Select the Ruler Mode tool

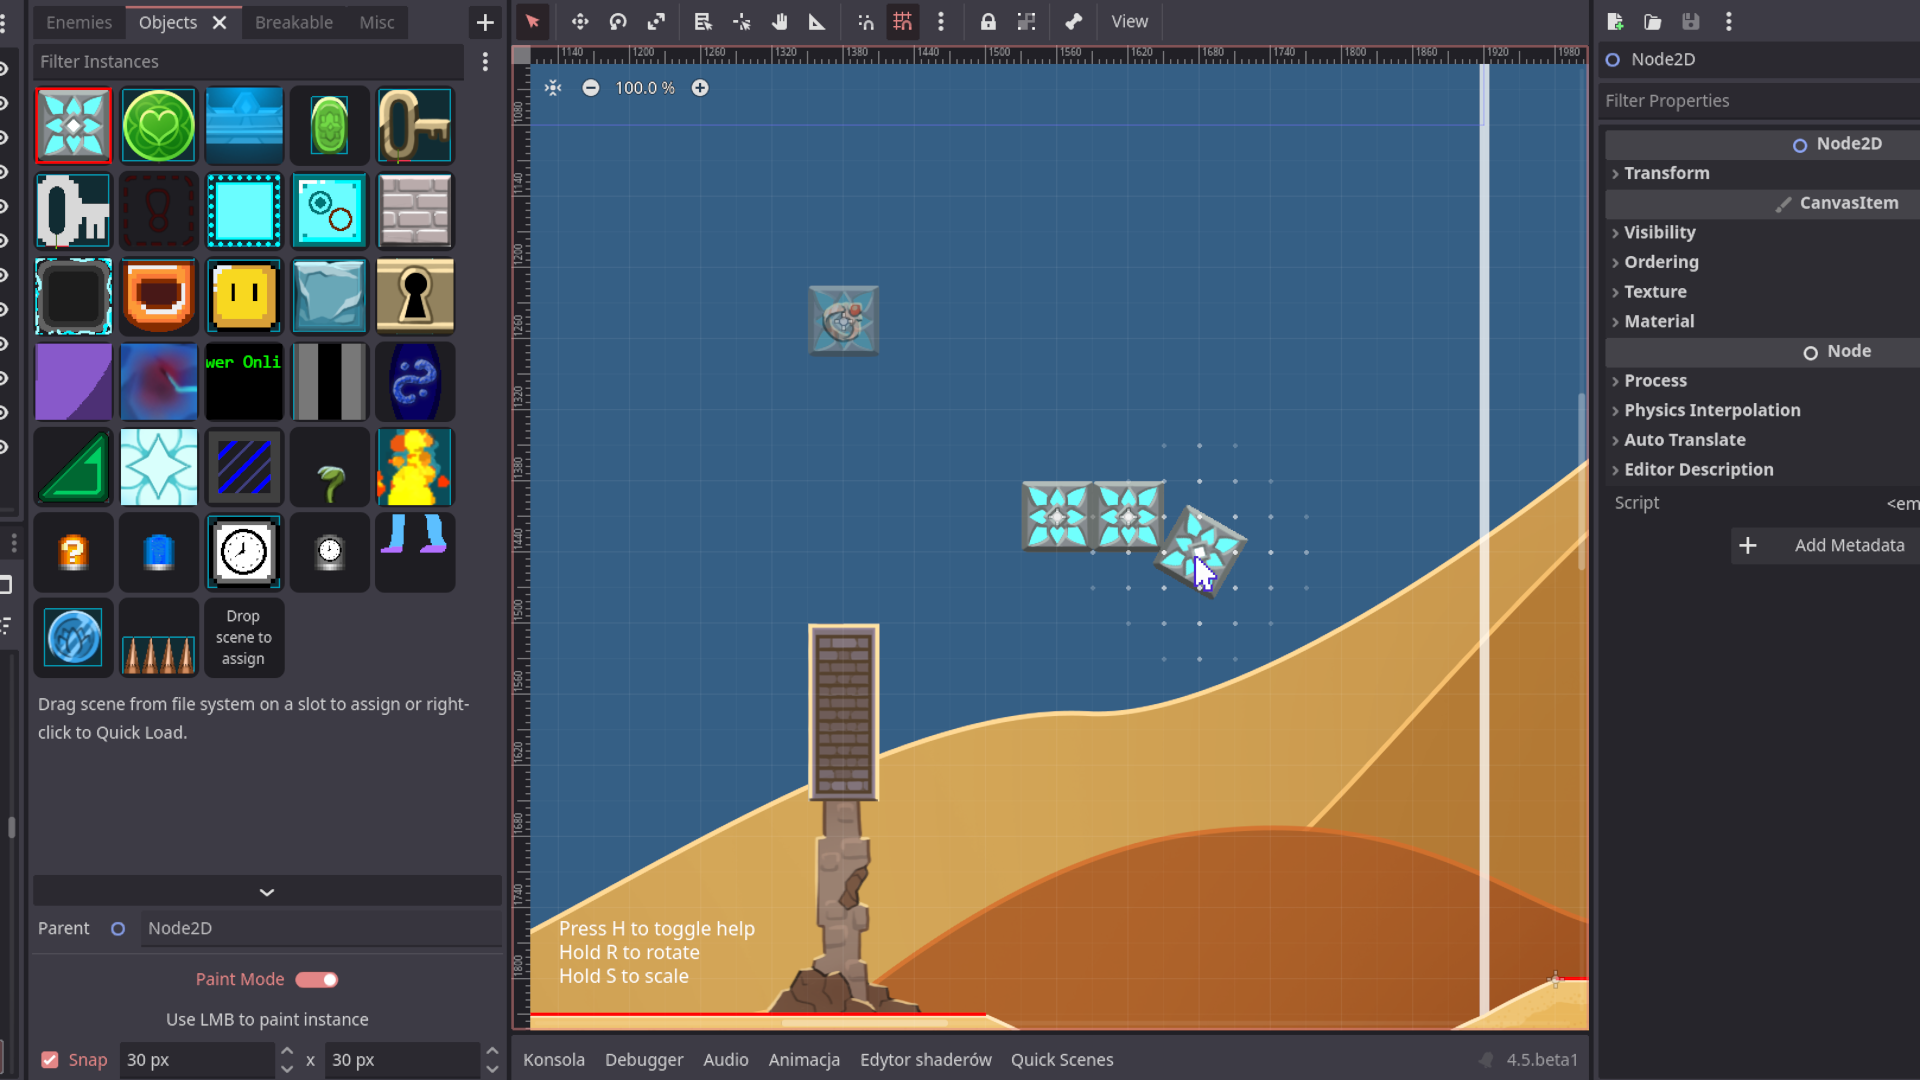[x=817, y=21]
